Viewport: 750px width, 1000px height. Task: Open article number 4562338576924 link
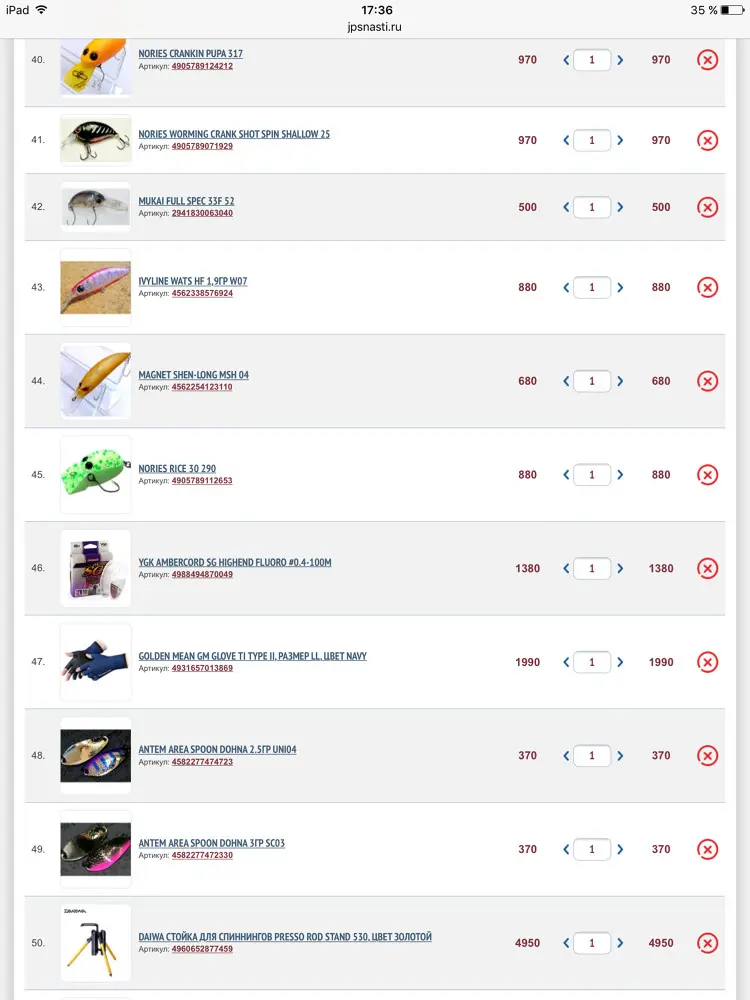coord(202,293)
